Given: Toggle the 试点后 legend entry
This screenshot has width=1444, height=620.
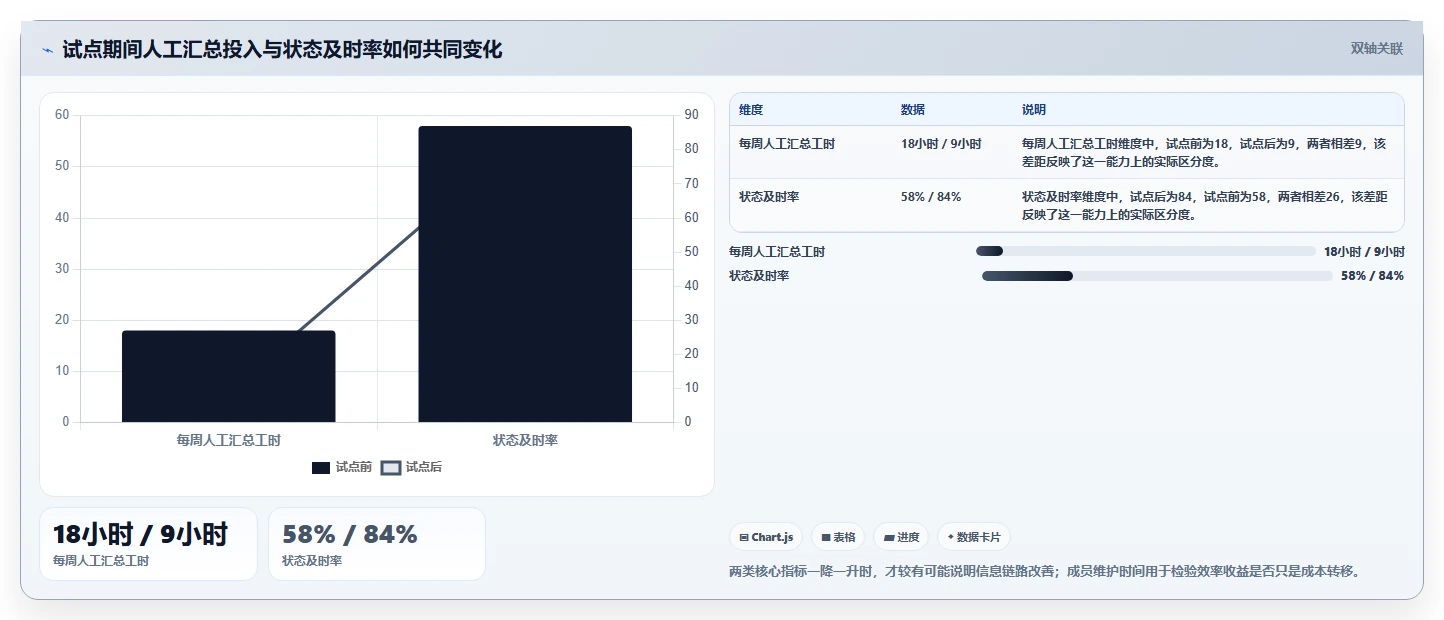Looking at the screenshot, I should 412,467.
